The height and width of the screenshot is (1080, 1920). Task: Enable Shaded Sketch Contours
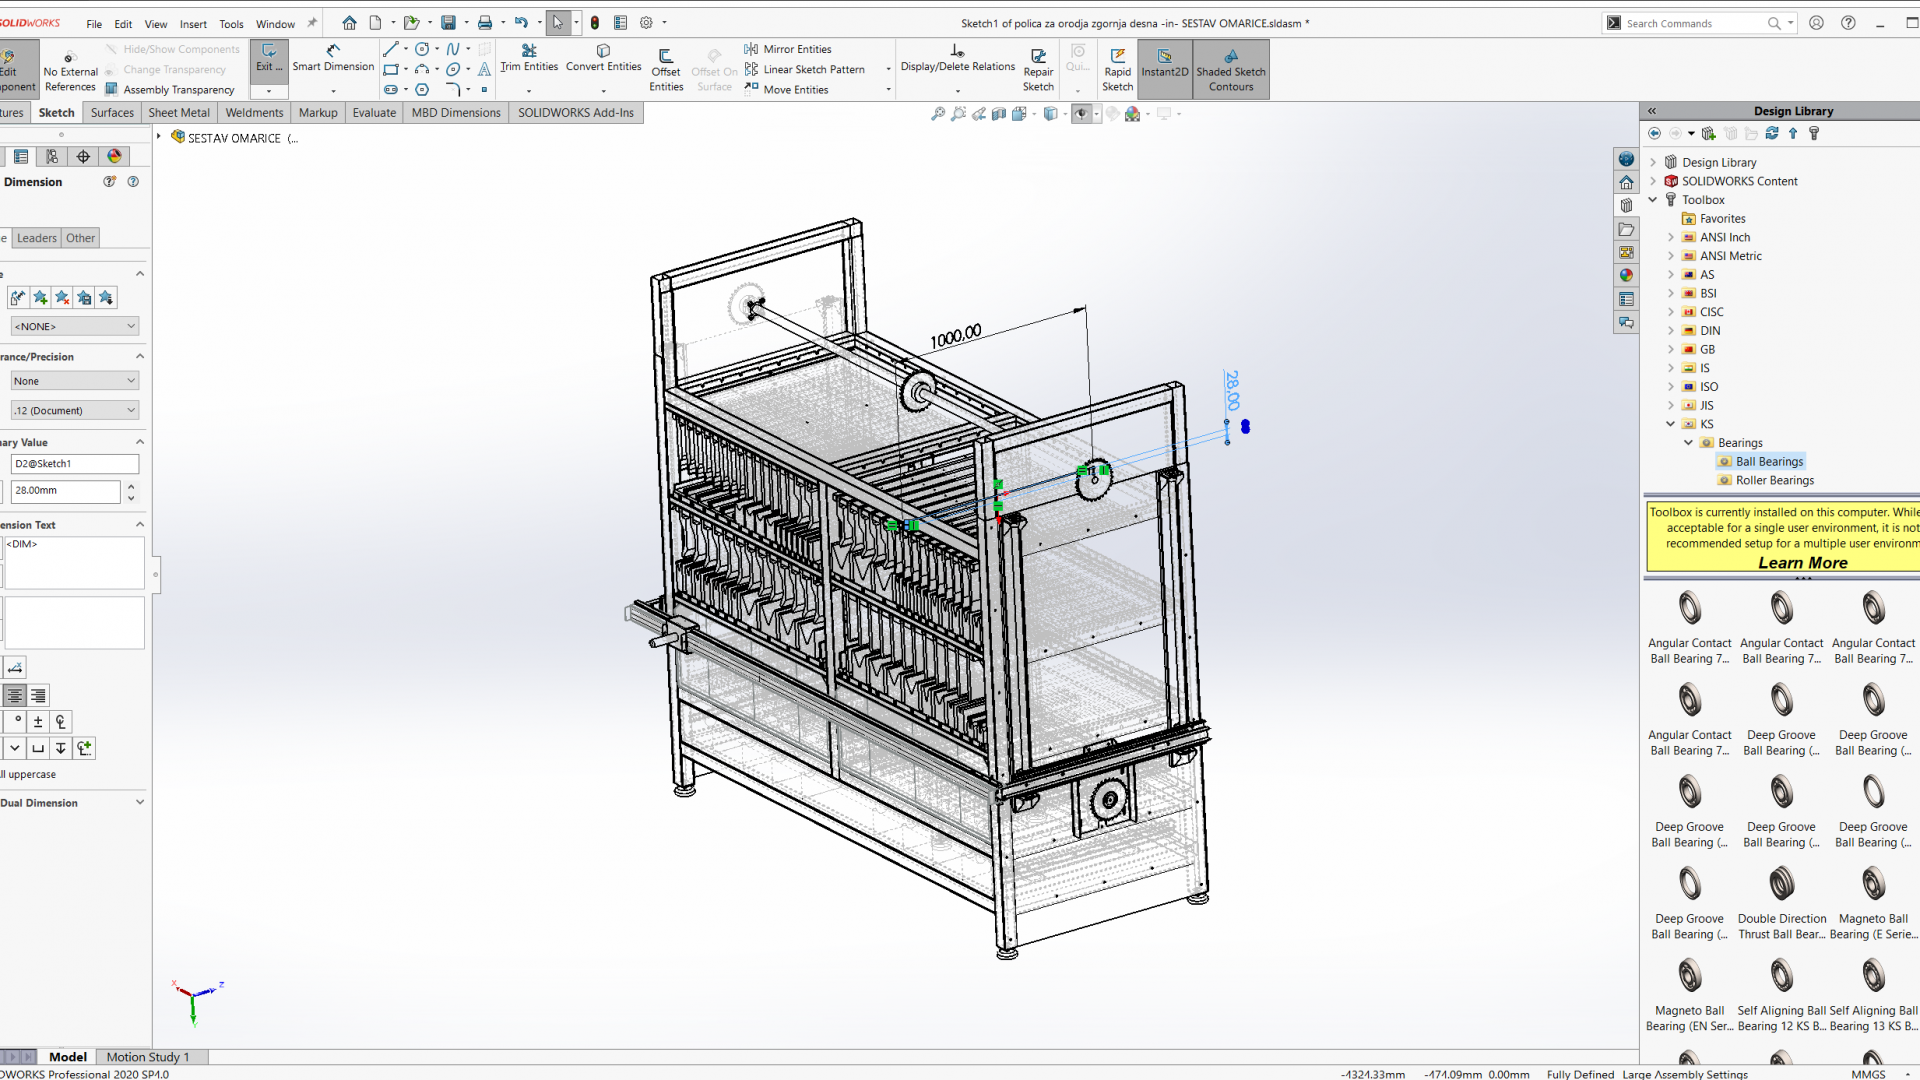(1230, 70)
